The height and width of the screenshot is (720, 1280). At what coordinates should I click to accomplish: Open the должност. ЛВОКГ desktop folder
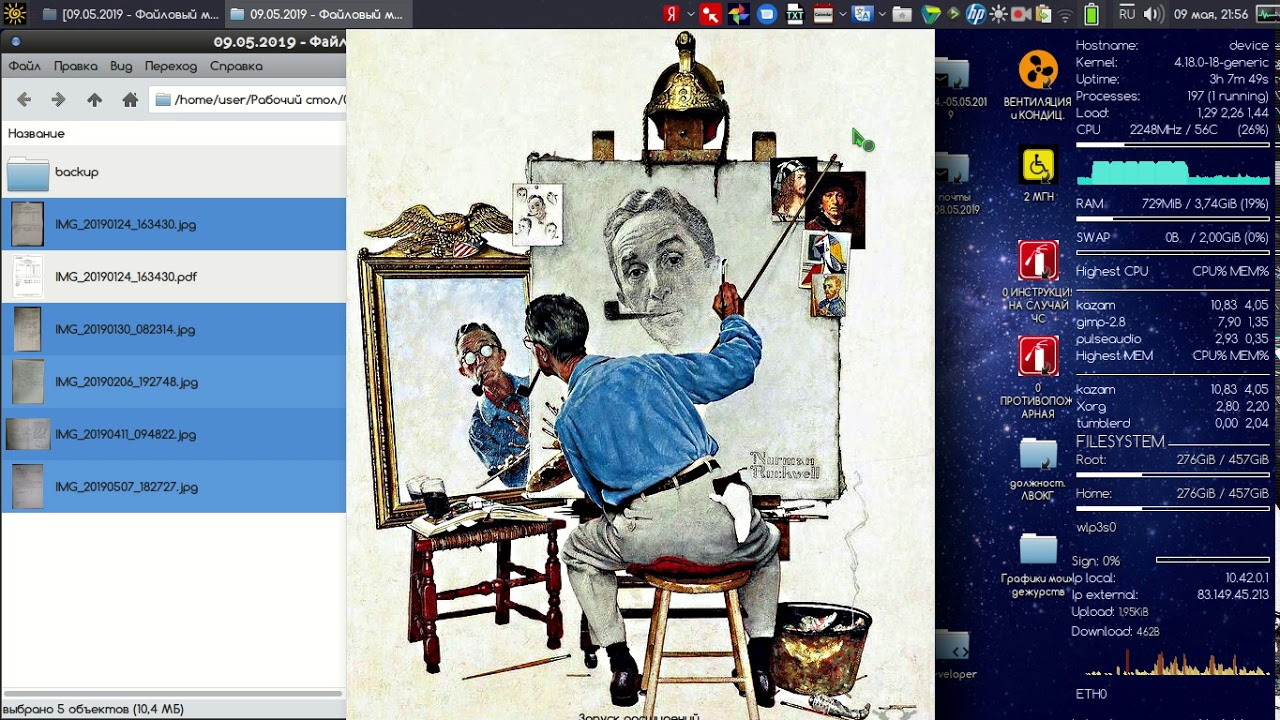point(1038,468)
